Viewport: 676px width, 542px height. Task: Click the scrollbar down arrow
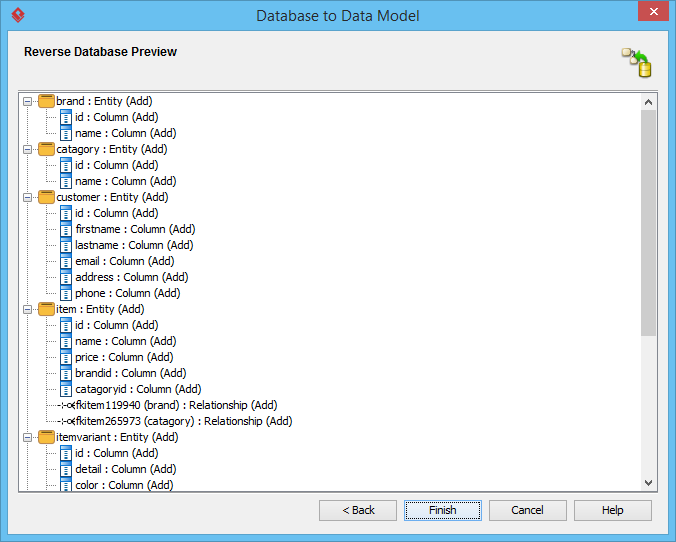[x=648, y=483]
